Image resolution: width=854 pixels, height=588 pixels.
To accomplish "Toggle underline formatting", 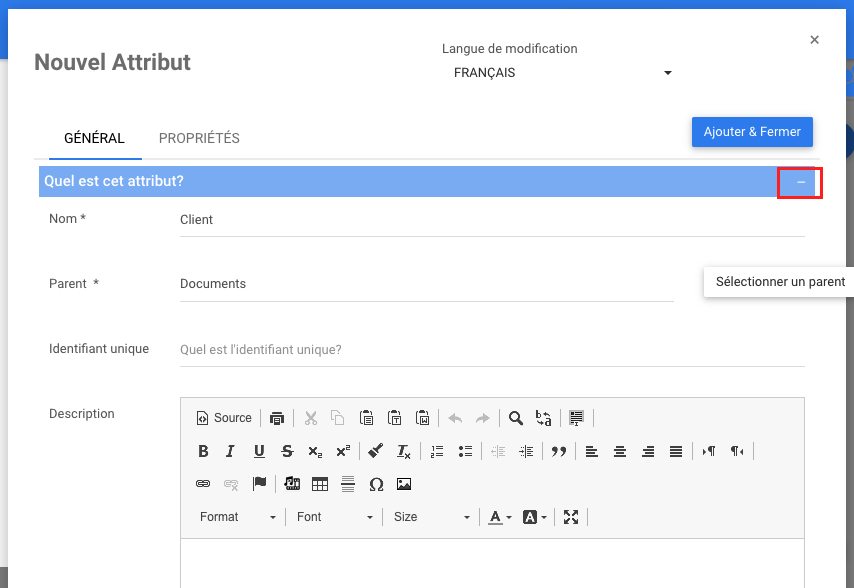I will 259,451.
